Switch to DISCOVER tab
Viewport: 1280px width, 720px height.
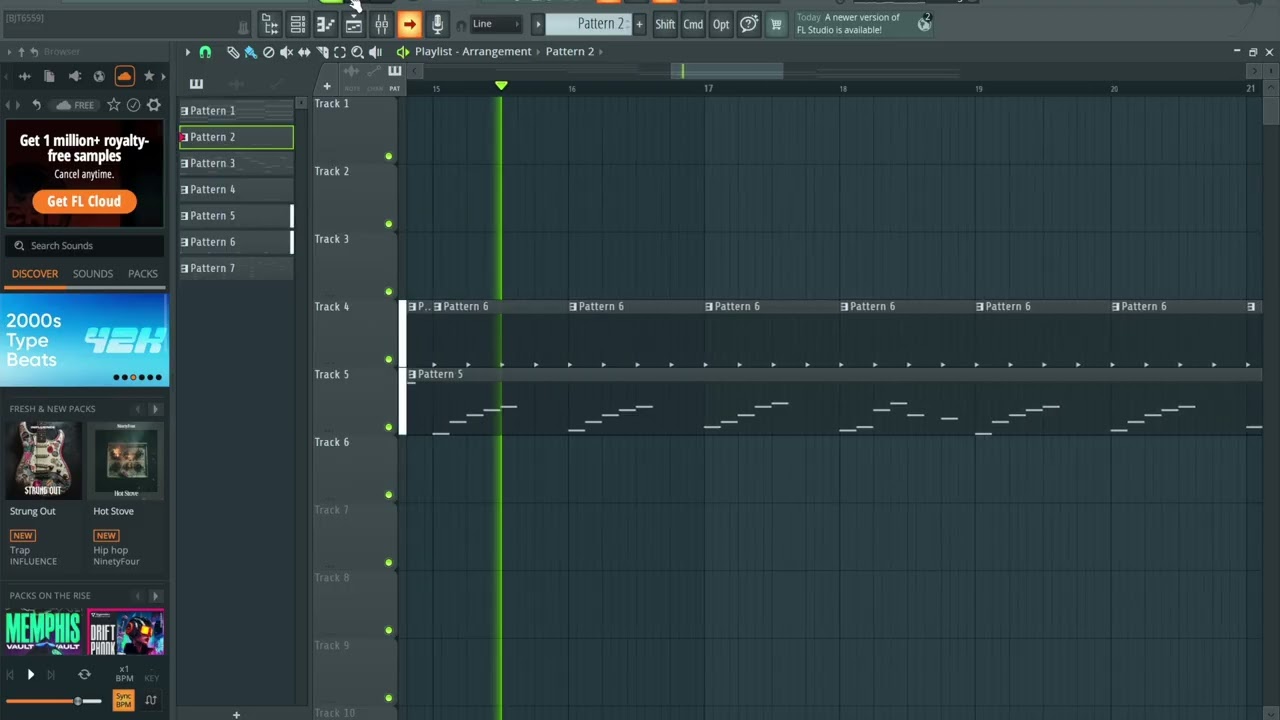pos(35,274)
